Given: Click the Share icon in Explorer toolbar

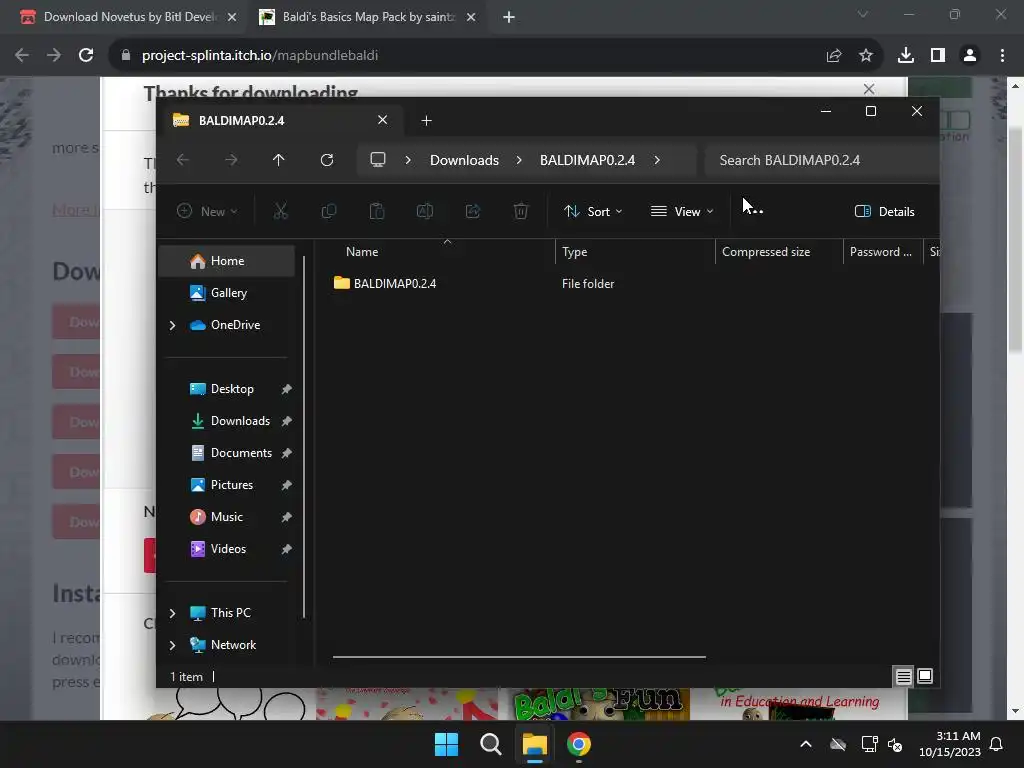Looking at the screenshot, I should point(473,211).
